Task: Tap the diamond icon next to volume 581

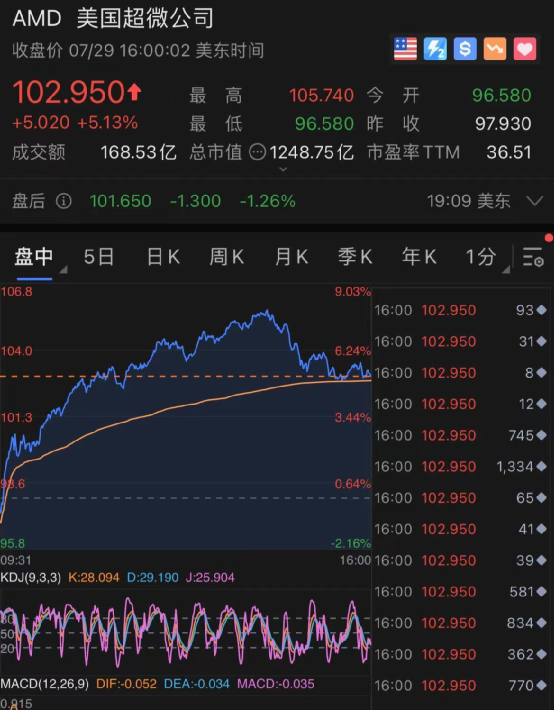Action: (541, 591)
